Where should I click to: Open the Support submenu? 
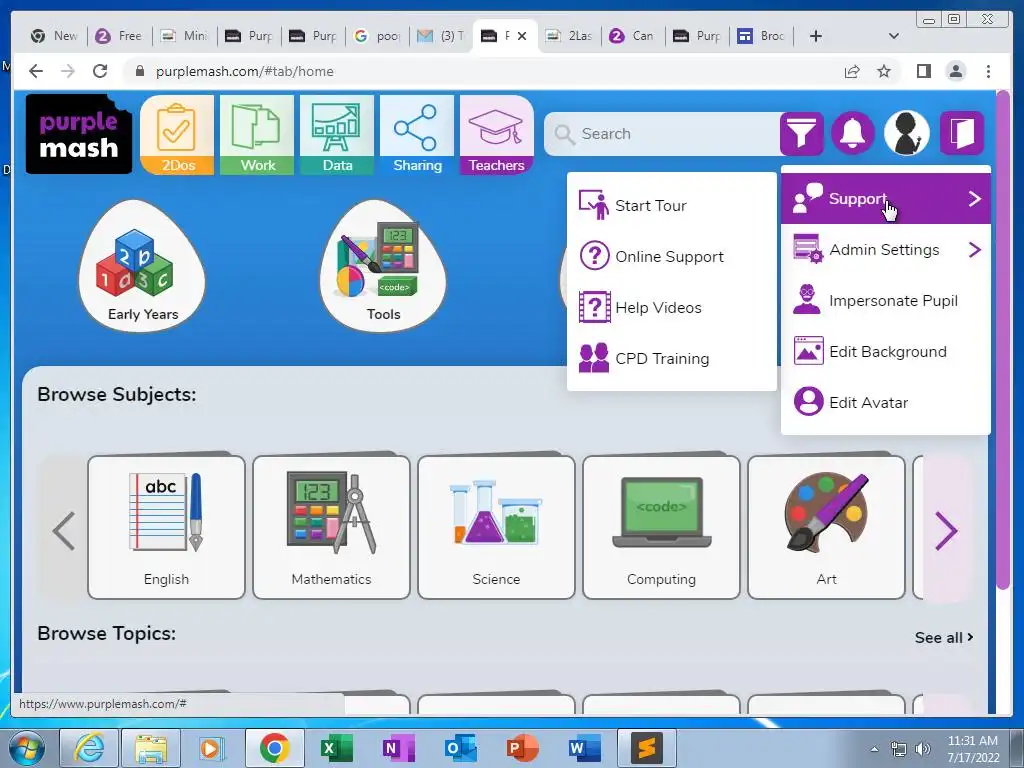tap(886, 199)
